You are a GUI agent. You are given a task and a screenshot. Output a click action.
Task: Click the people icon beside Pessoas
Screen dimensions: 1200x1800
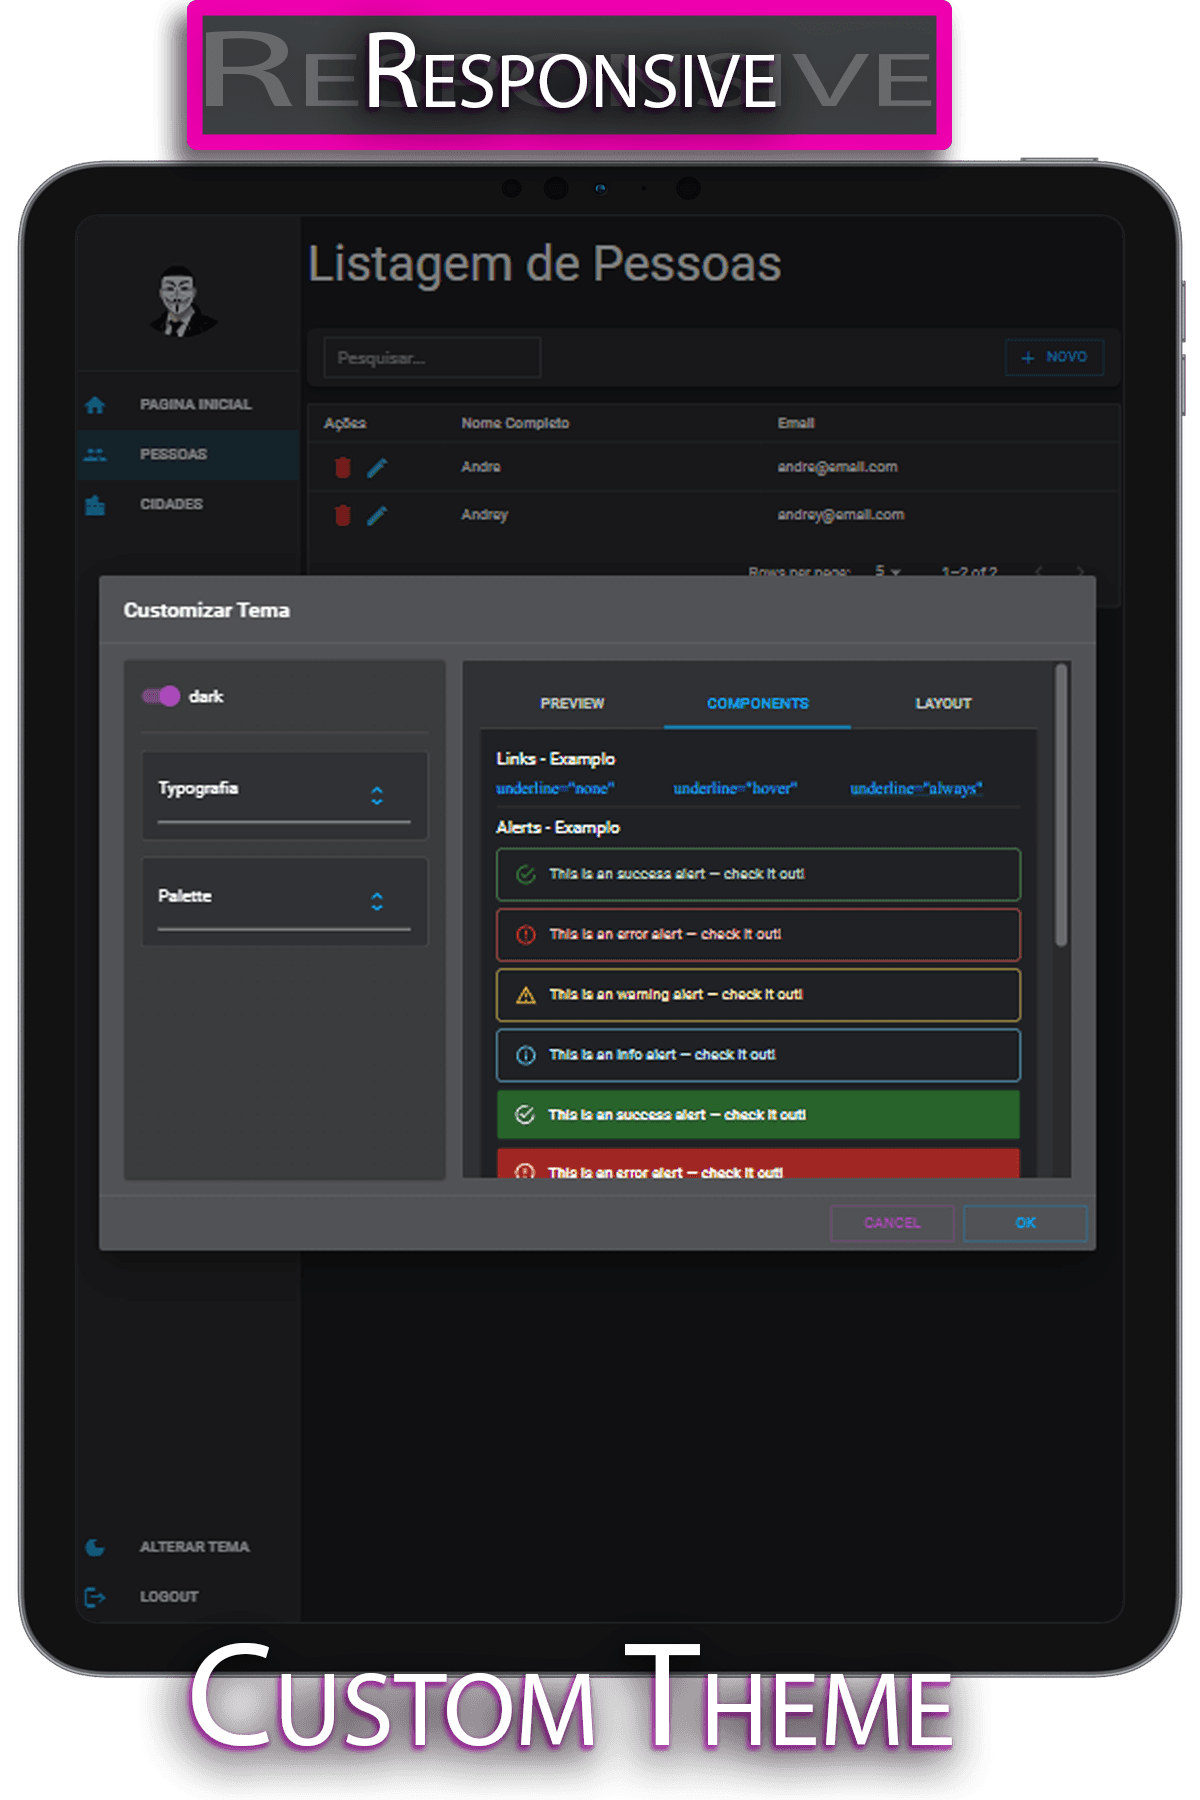pos(95,455)
